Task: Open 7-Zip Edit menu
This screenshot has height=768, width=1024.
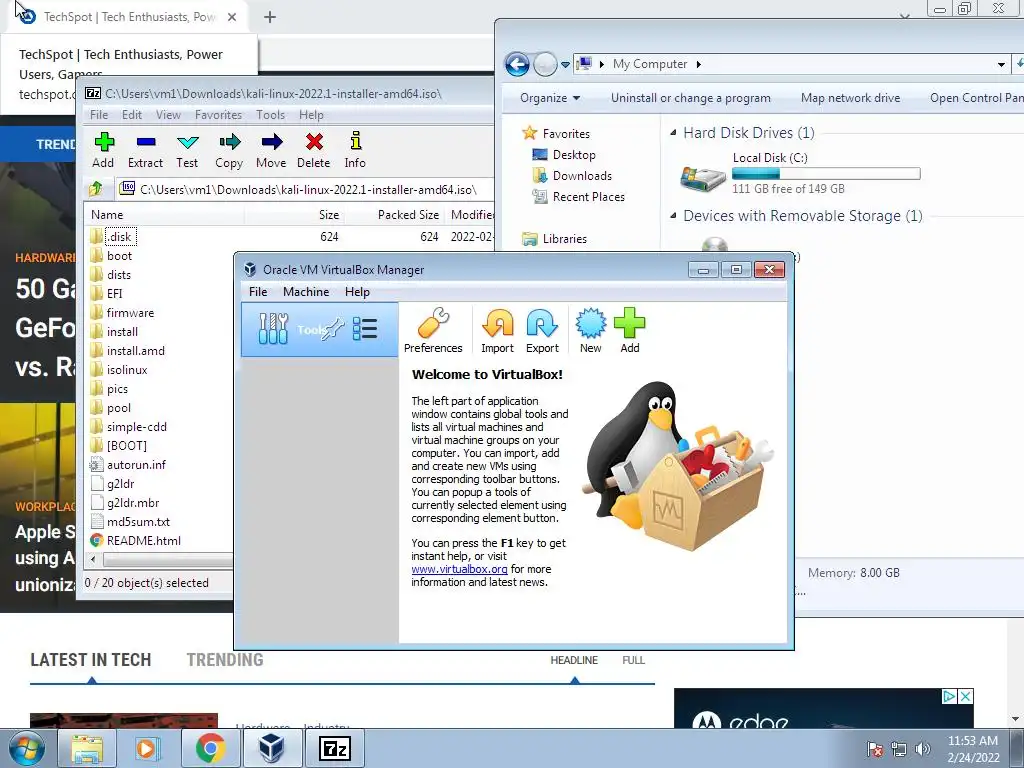Action: click(132, 115)
